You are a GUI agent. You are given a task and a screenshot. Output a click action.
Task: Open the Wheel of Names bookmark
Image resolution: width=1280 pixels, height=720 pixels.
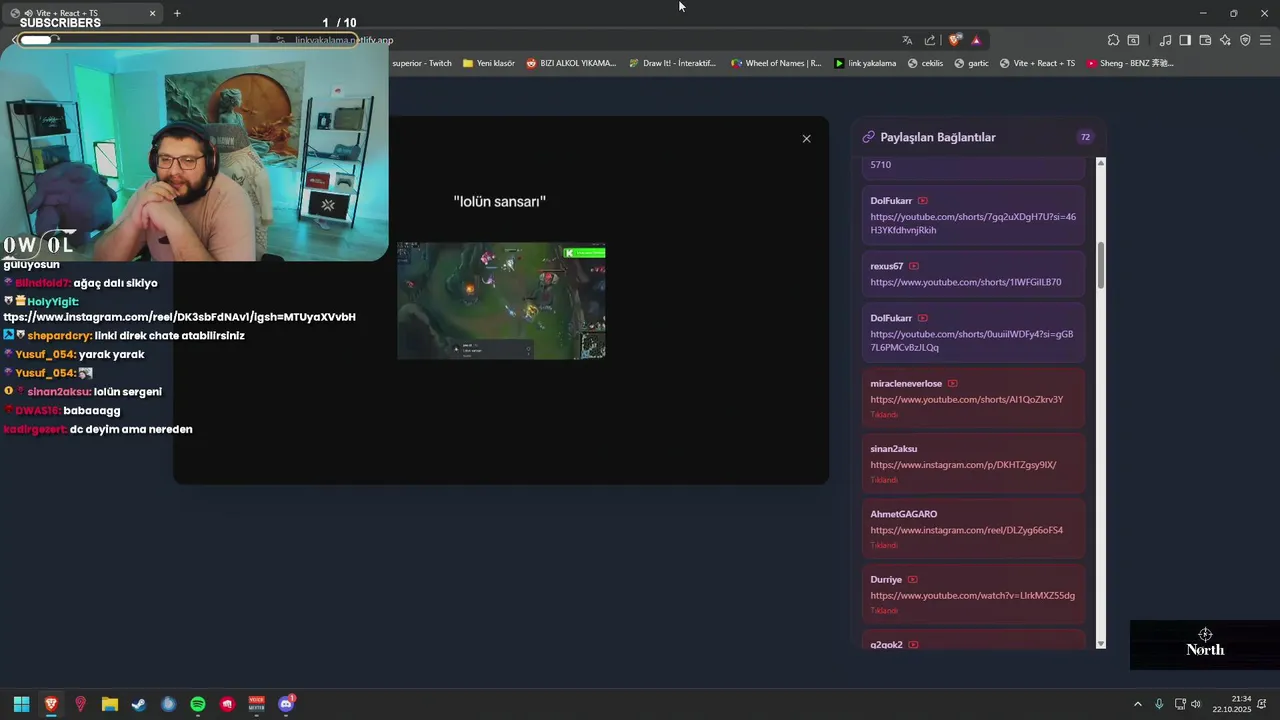pos(776,63)
